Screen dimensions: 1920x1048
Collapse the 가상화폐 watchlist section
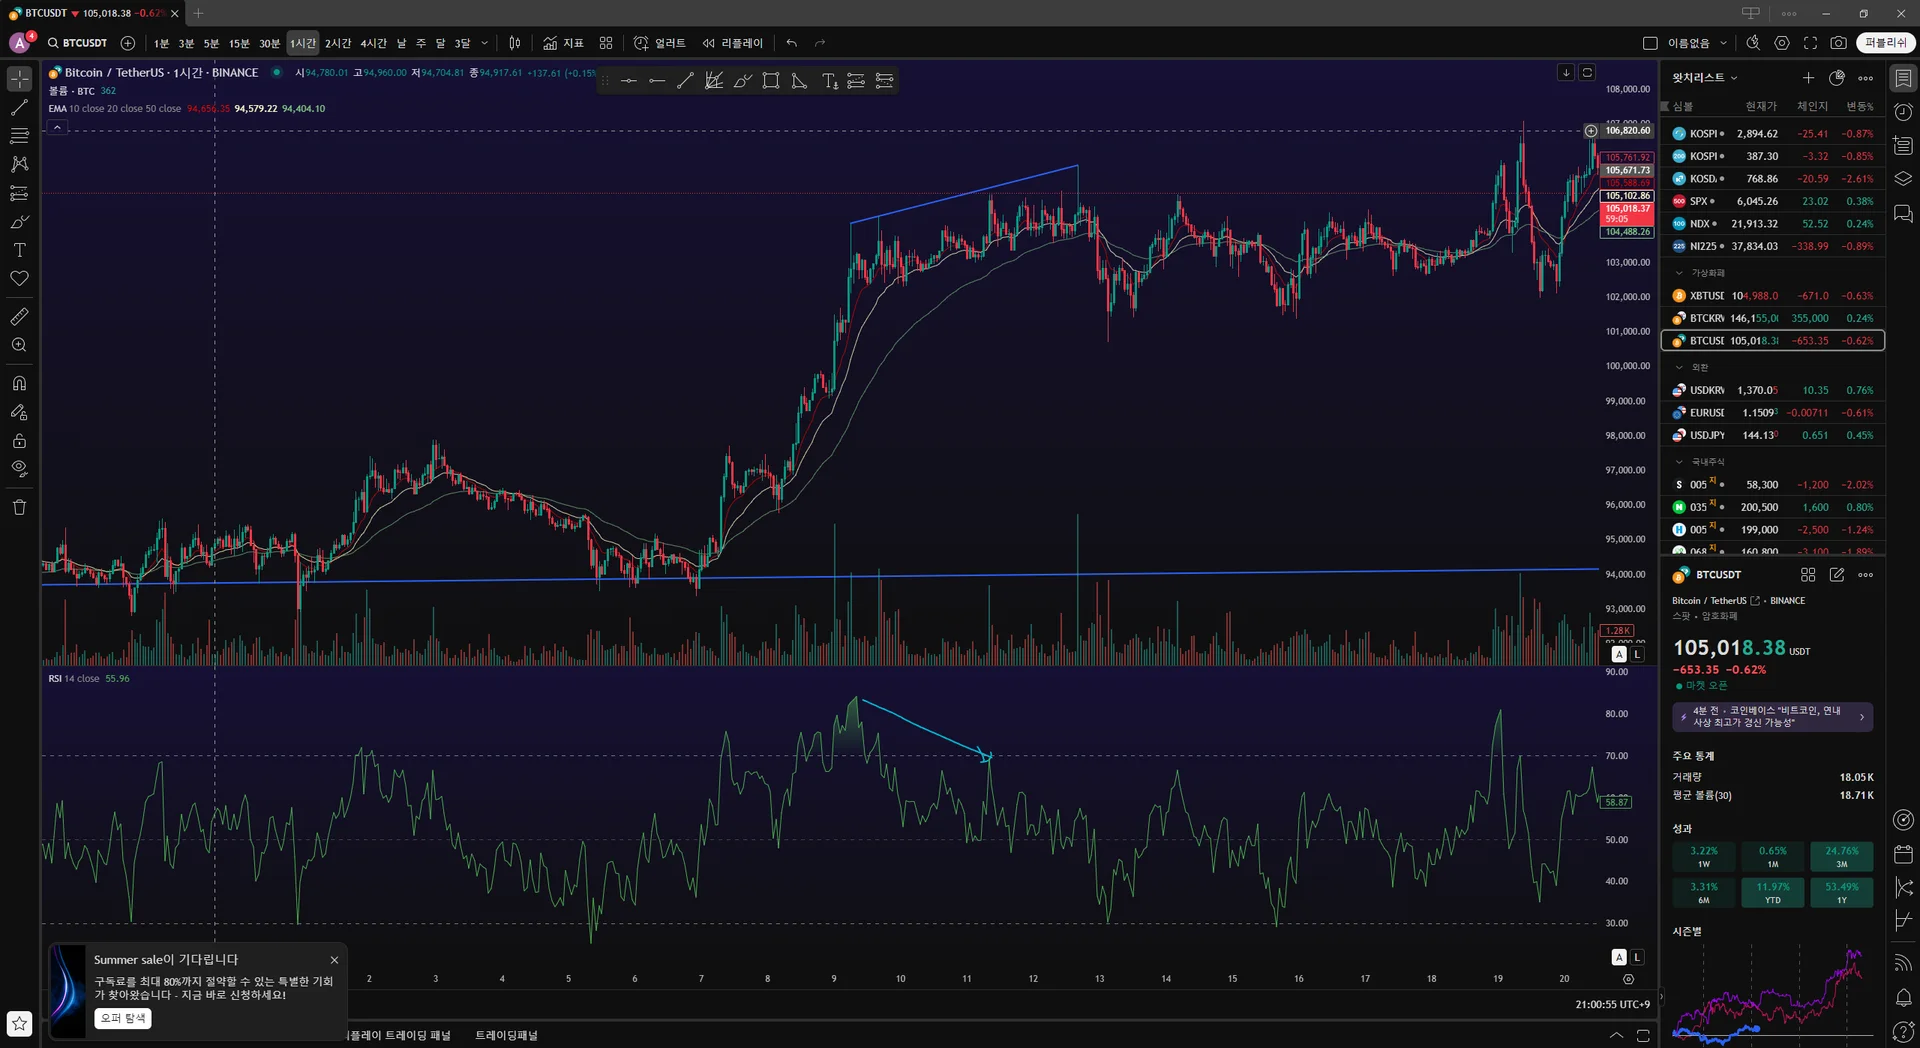(1679, 273)
